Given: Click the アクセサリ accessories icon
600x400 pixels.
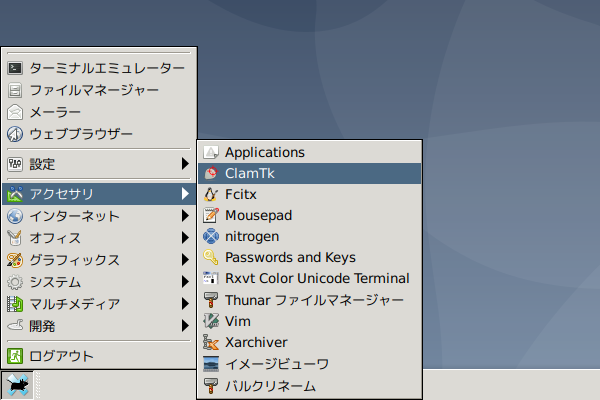Looking at the screenshot, I should point(15,194).
